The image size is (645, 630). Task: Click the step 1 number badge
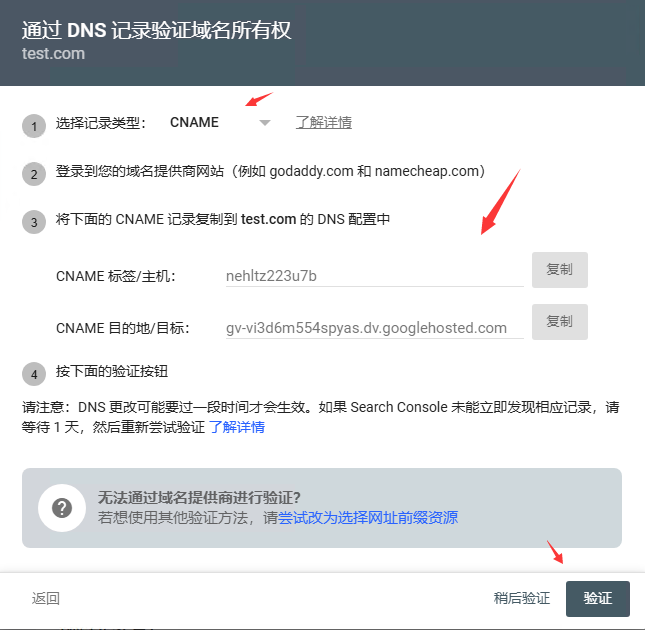[34, 126]
